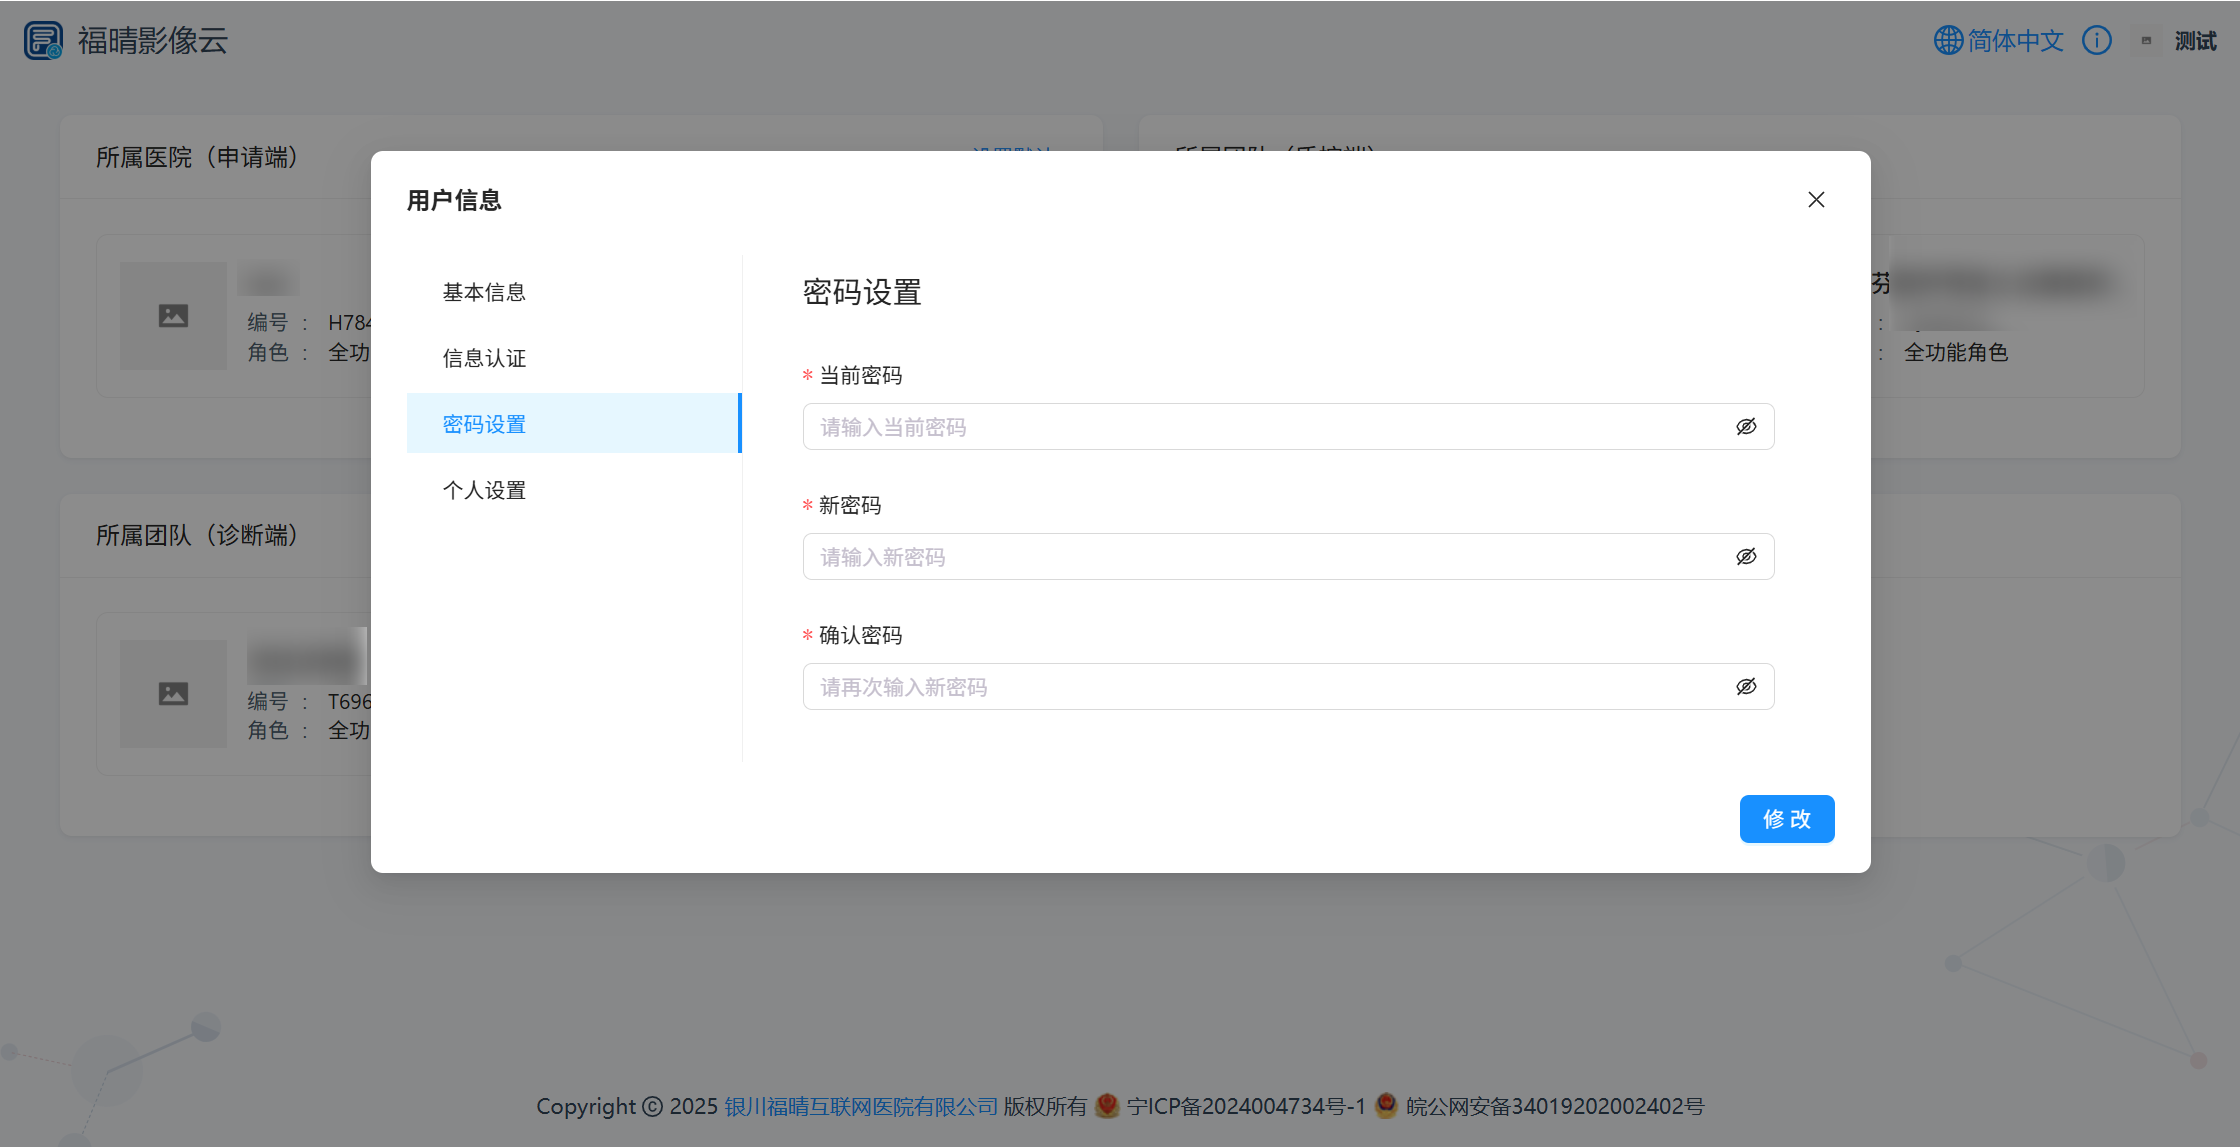This screenshot has height=1147, width=2240.
Task: Select the 个人设置 menu item
Action: click(484, 490)
